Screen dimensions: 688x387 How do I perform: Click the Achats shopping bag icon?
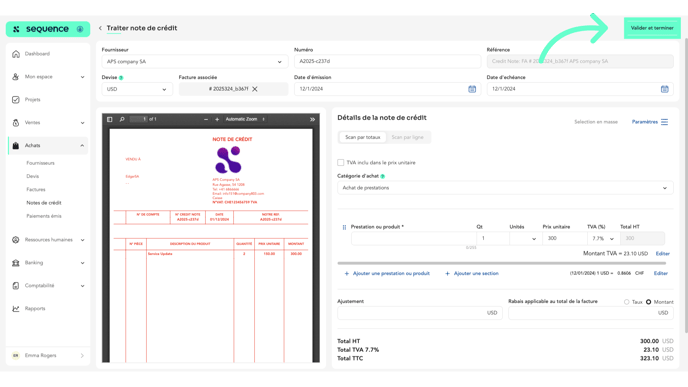16,146
